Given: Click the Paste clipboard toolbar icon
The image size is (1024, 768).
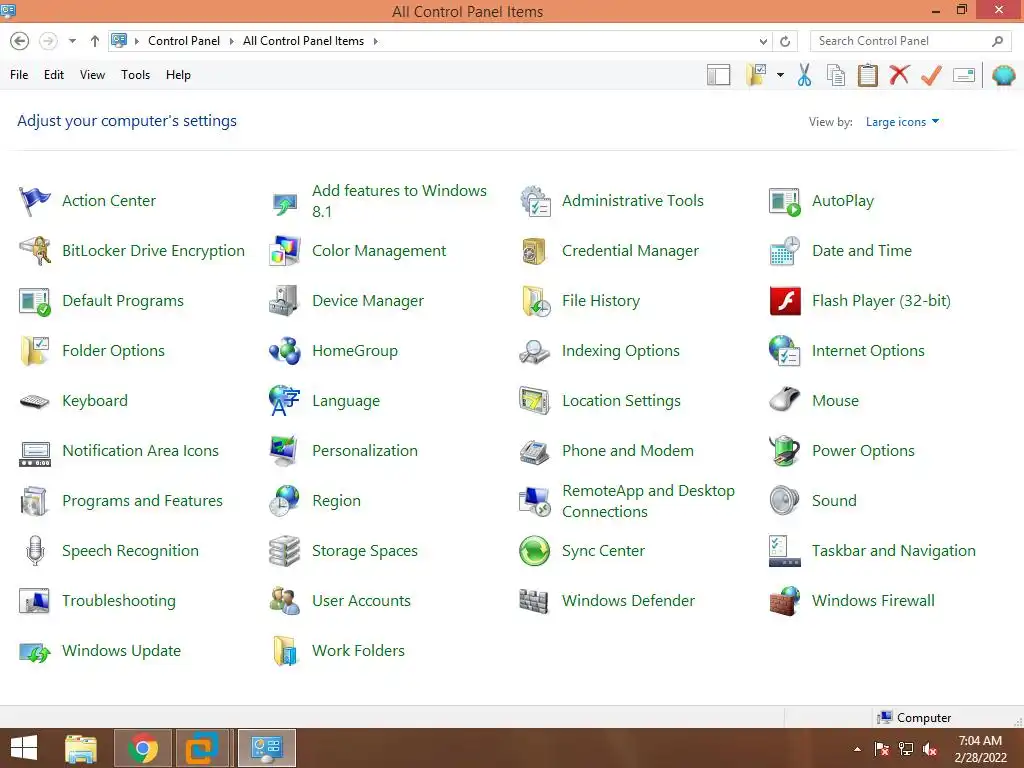Looking at the screenshot, I should (x=867, y=75).
